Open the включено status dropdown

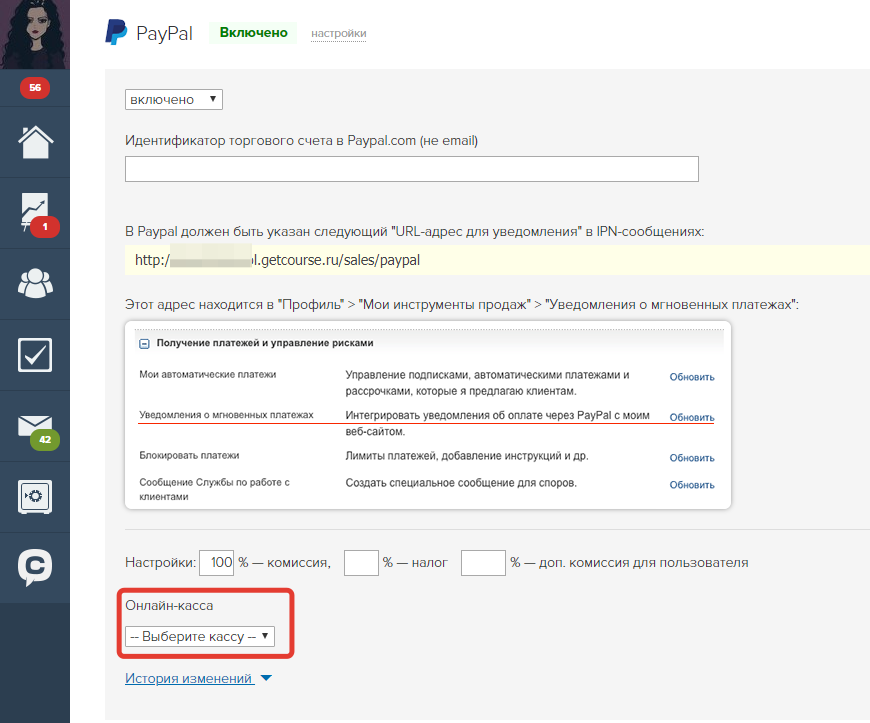click(174, 99)
